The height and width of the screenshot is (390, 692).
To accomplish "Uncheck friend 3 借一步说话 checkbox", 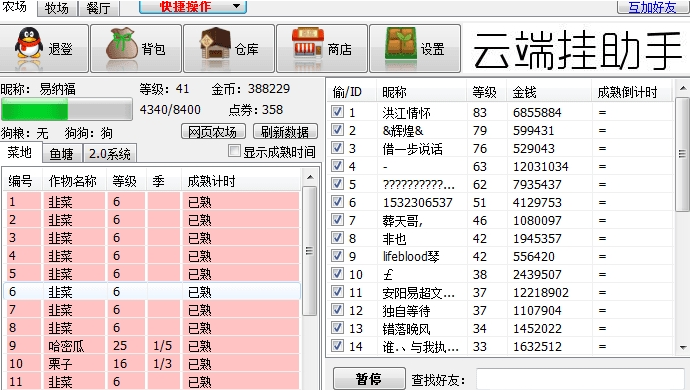I will [338, 148].
